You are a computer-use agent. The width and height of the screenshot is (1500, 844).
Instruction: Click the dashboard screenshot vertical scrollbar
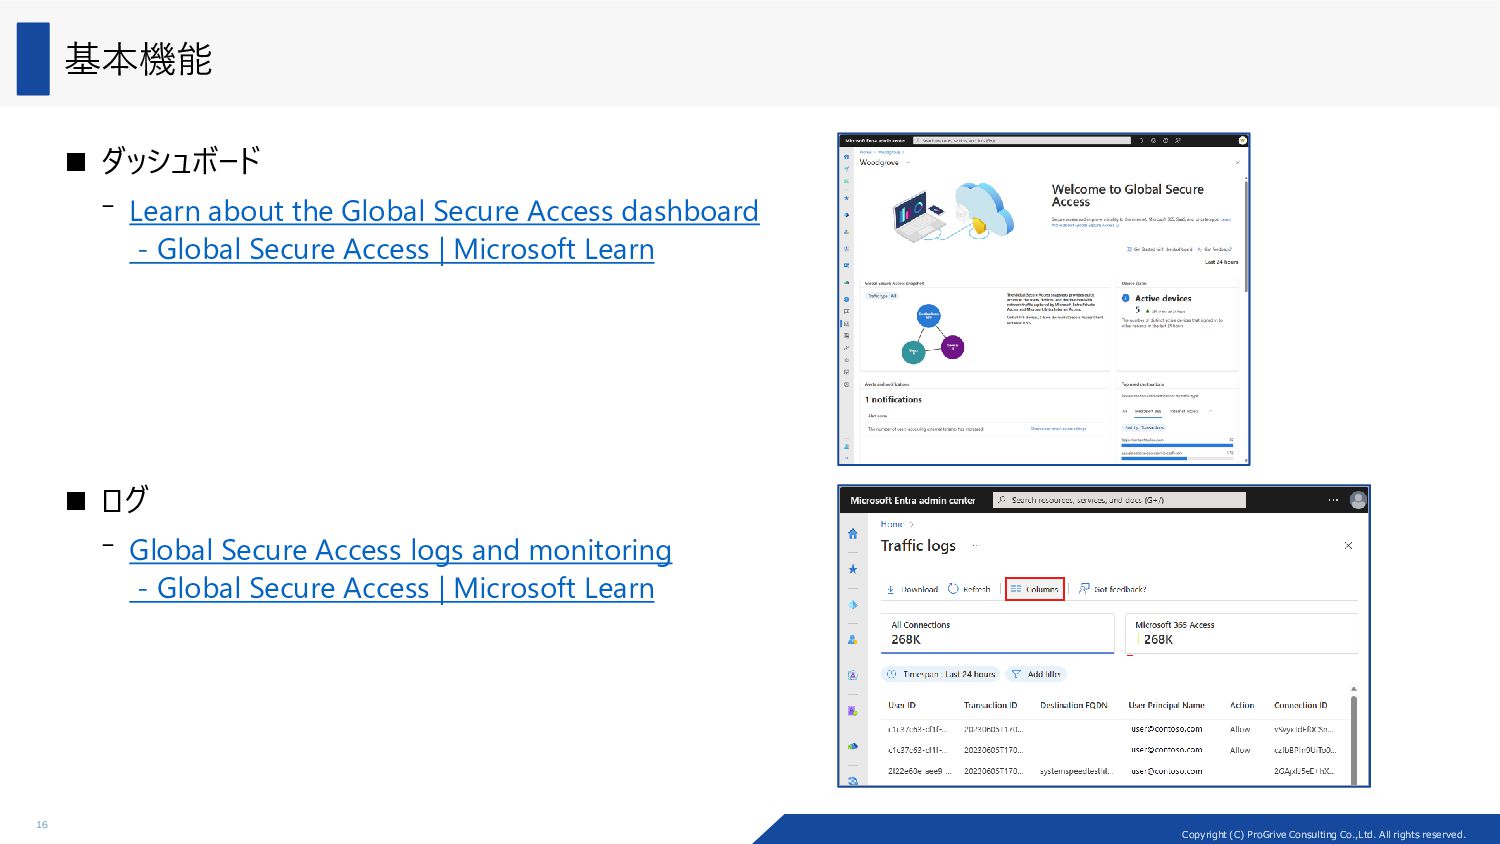[x=1246, y=235]
